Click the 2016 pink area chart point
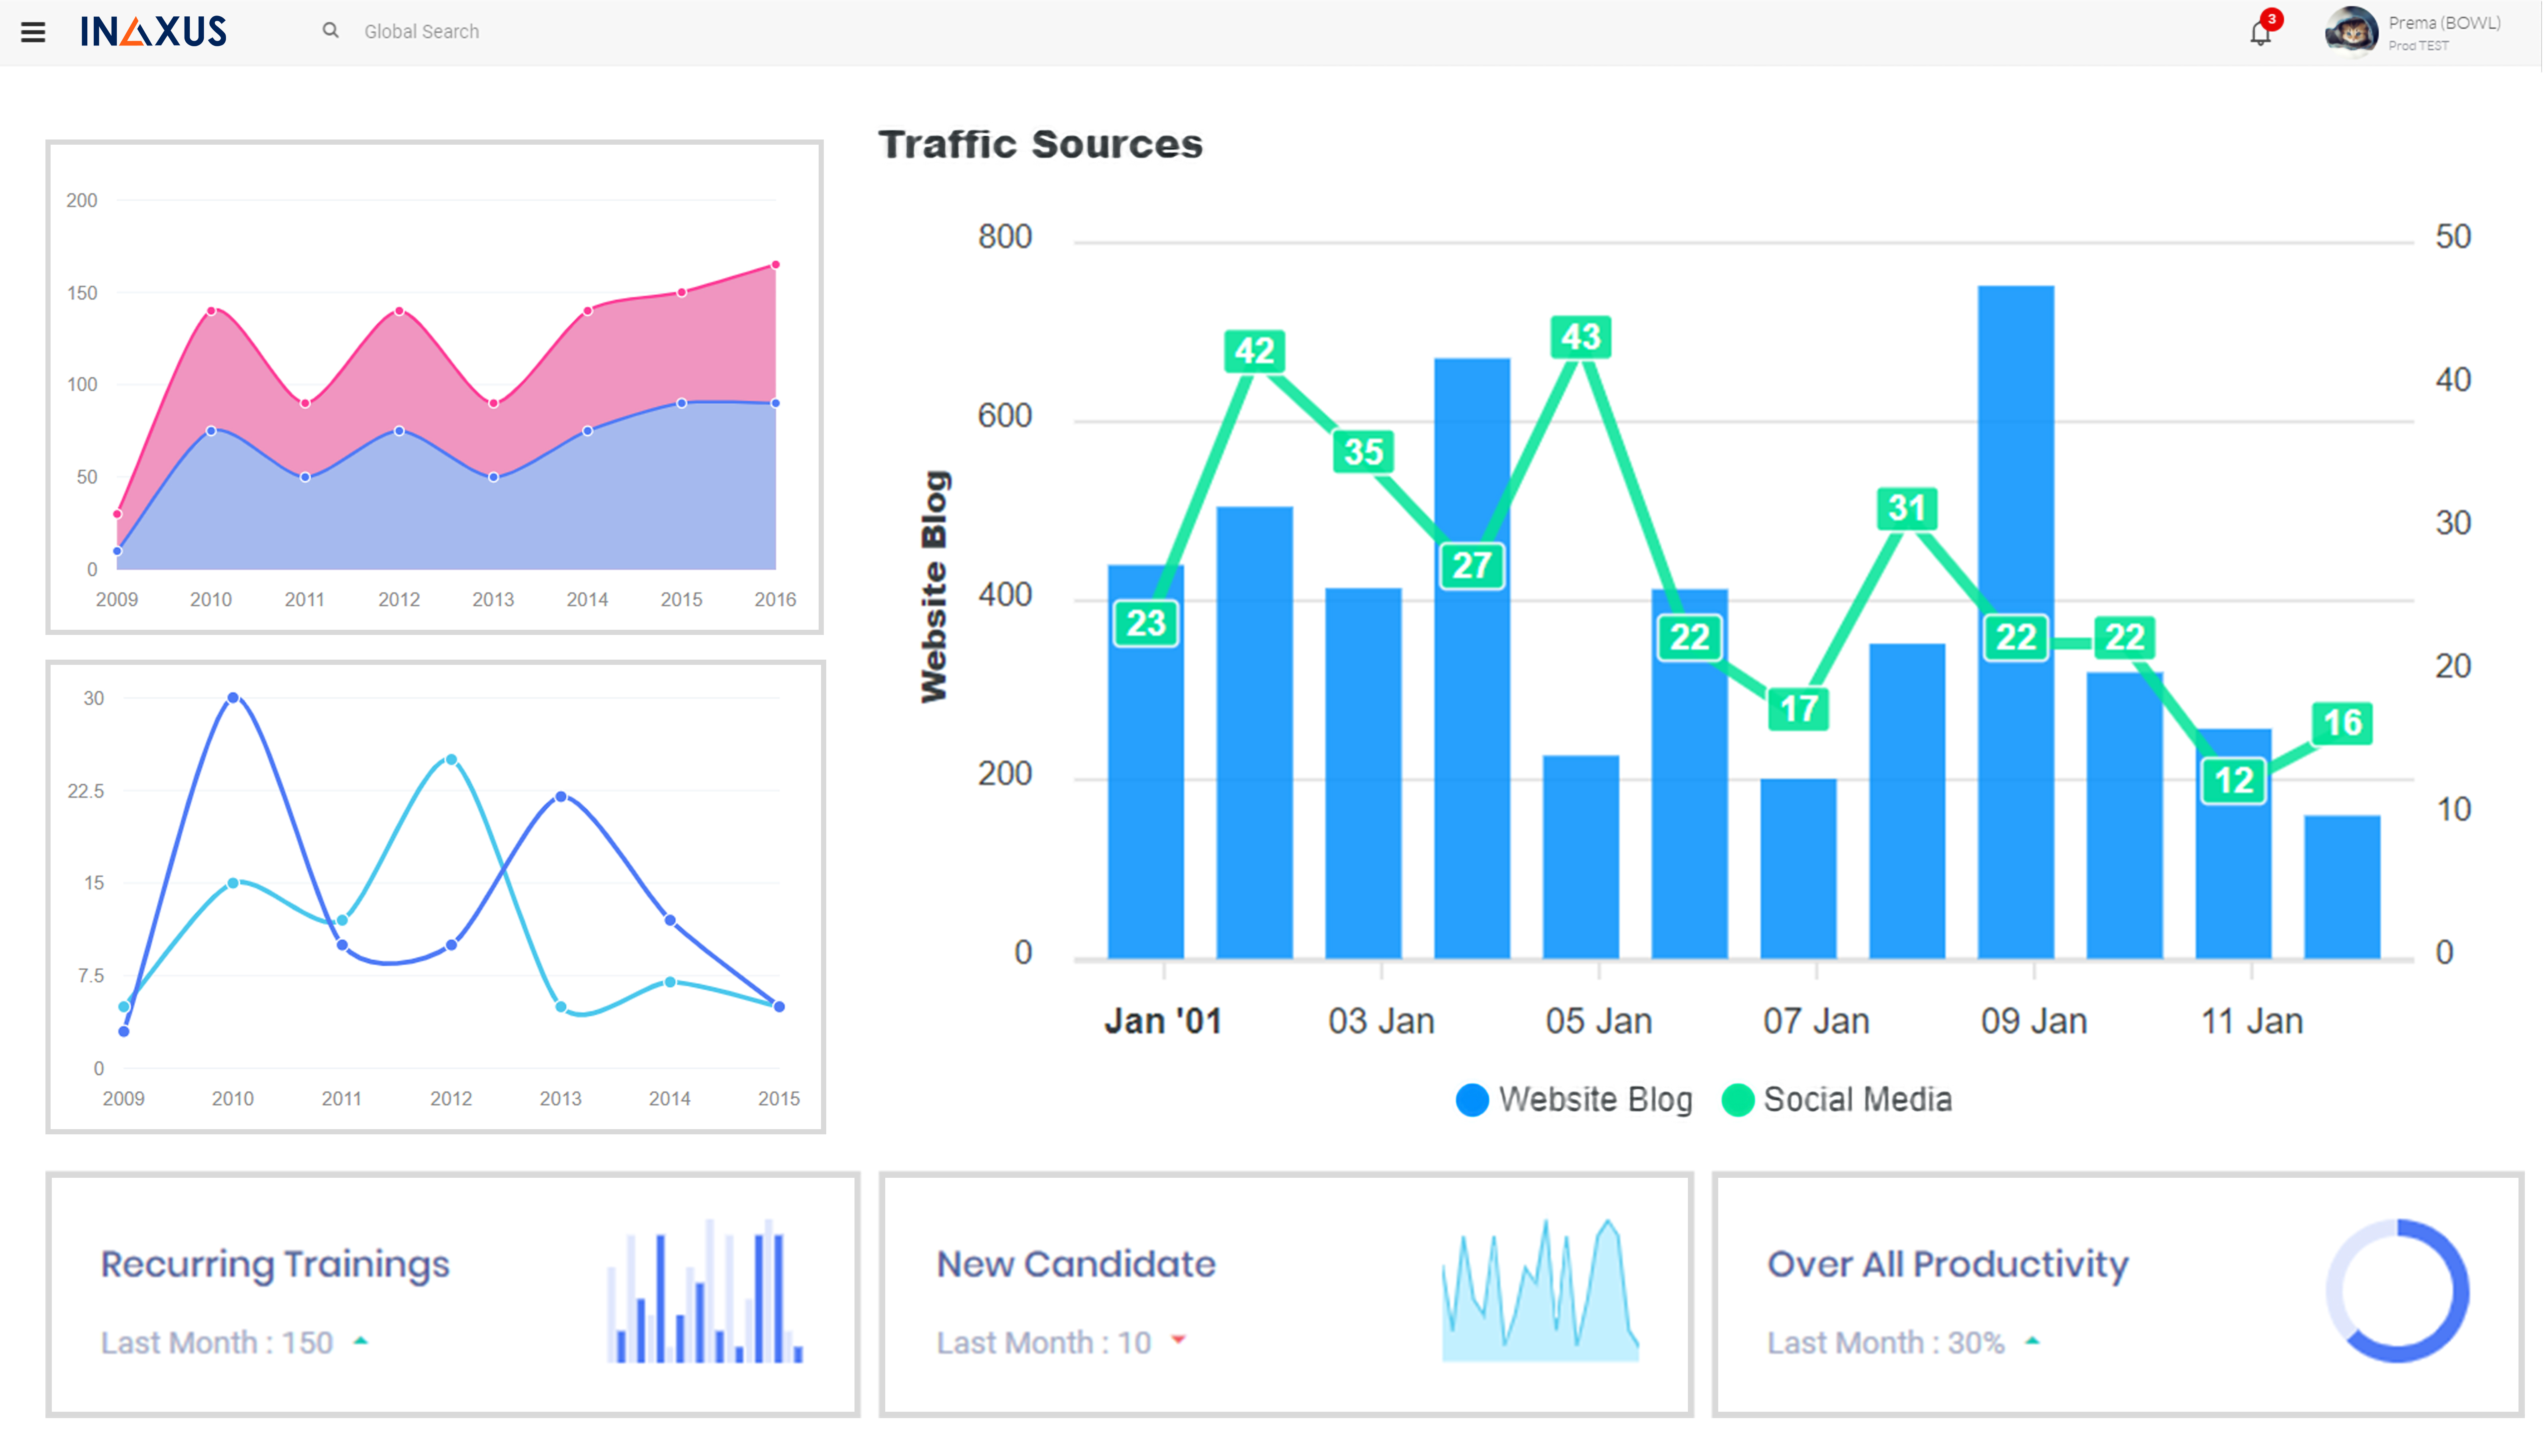 pos(775,266)
